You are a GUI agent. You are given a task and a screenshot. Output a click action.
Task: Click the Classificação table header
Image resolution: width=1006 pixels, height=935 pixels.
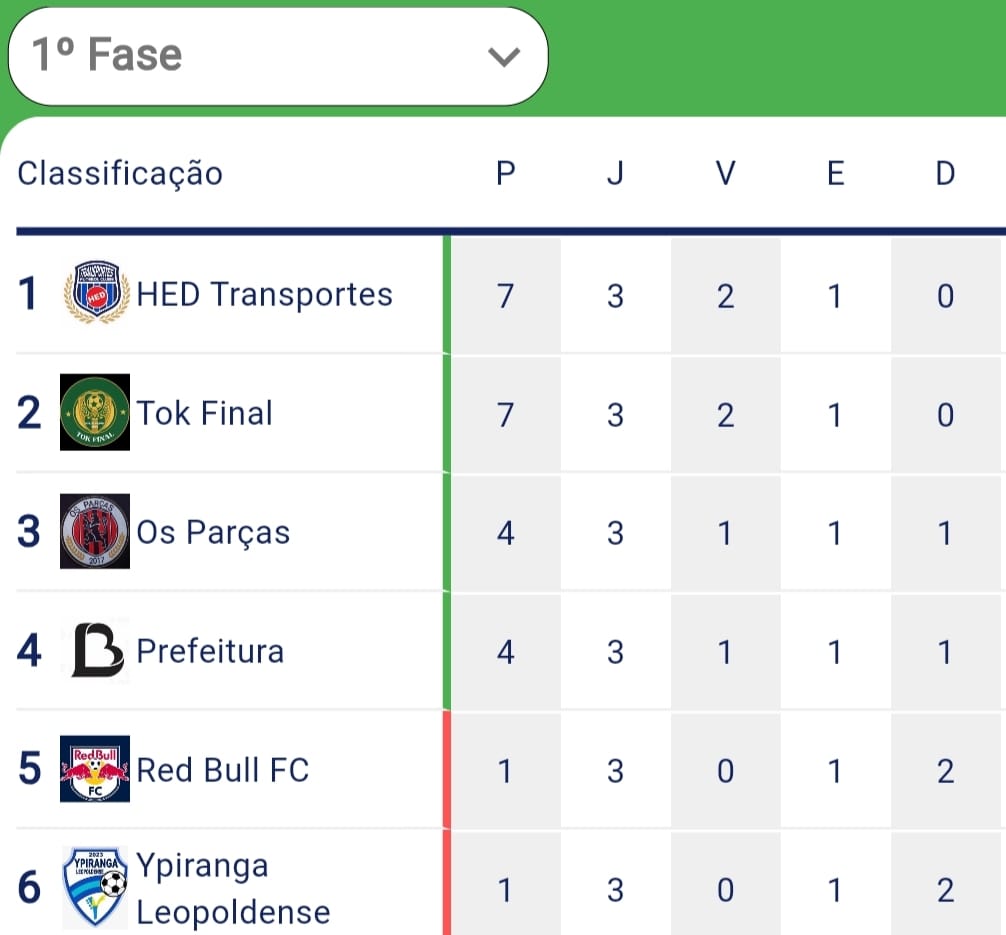pyautogui.click(x=120, y=172)
